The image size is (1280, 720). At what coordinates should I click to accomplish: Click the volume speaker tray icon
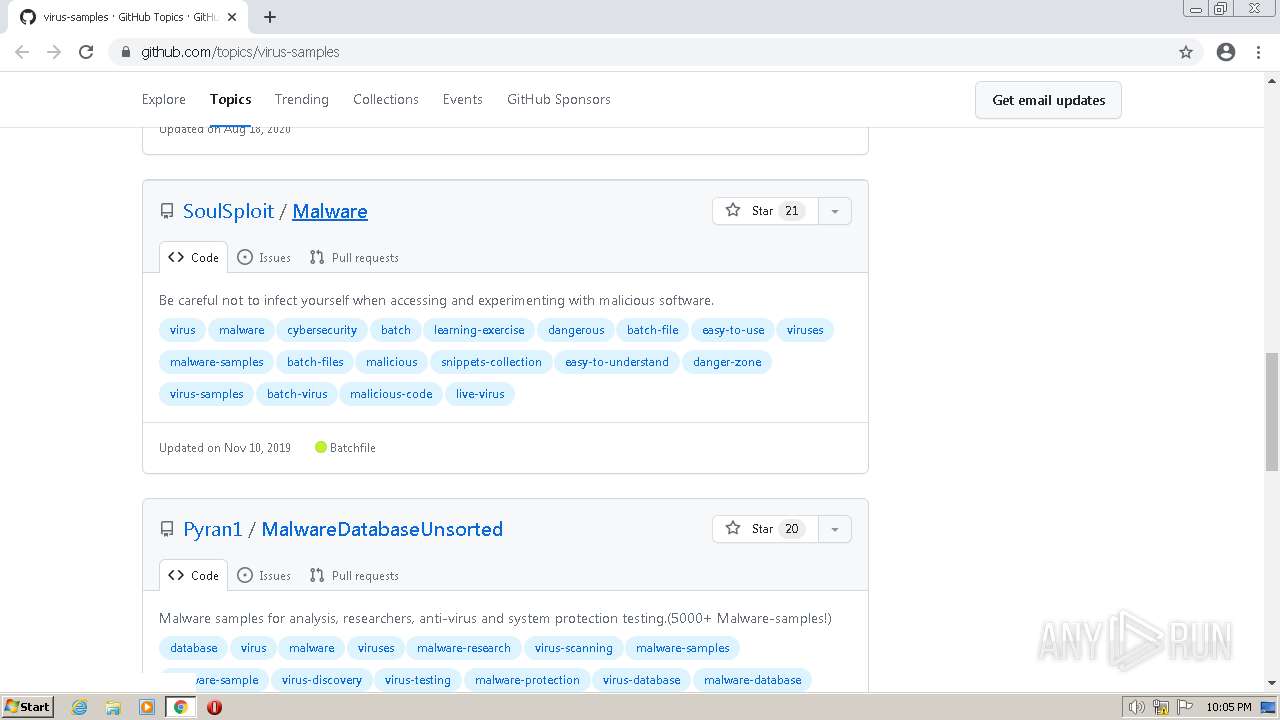[1137, 707]
